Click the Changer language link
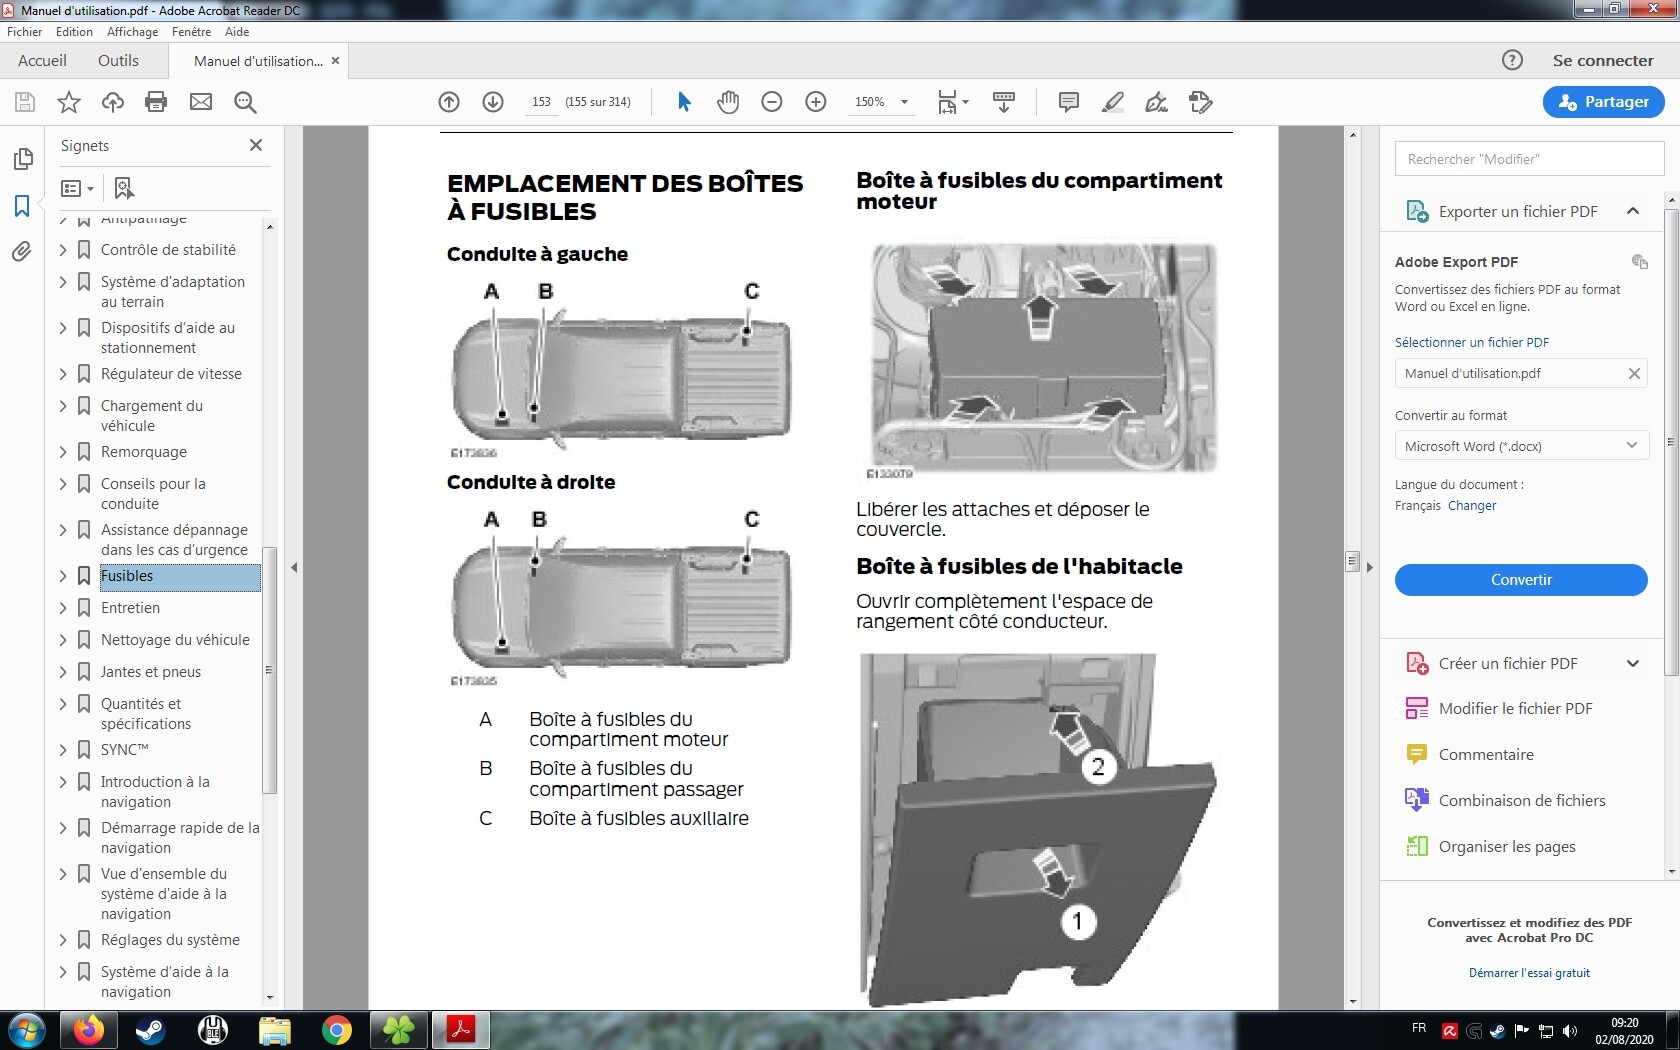1680x1050 pixels. 1472,506
